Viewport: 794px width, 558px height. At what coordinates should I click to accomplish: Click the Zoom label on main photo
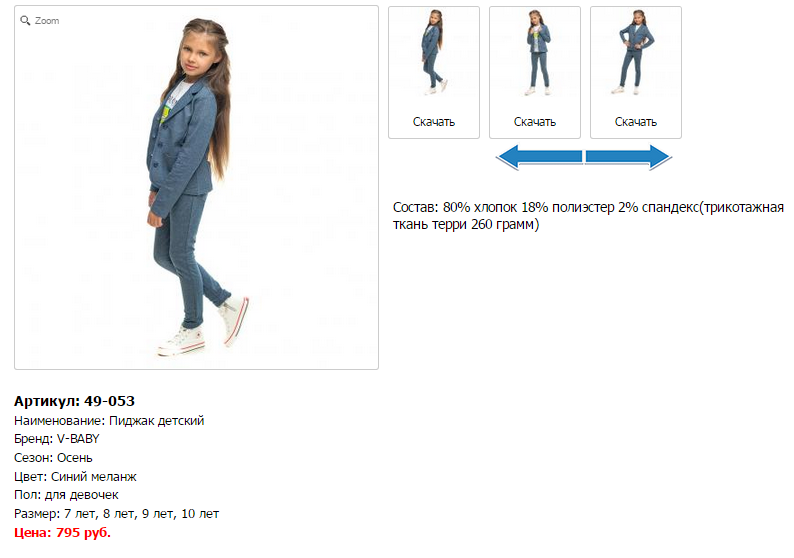point(47,21)
